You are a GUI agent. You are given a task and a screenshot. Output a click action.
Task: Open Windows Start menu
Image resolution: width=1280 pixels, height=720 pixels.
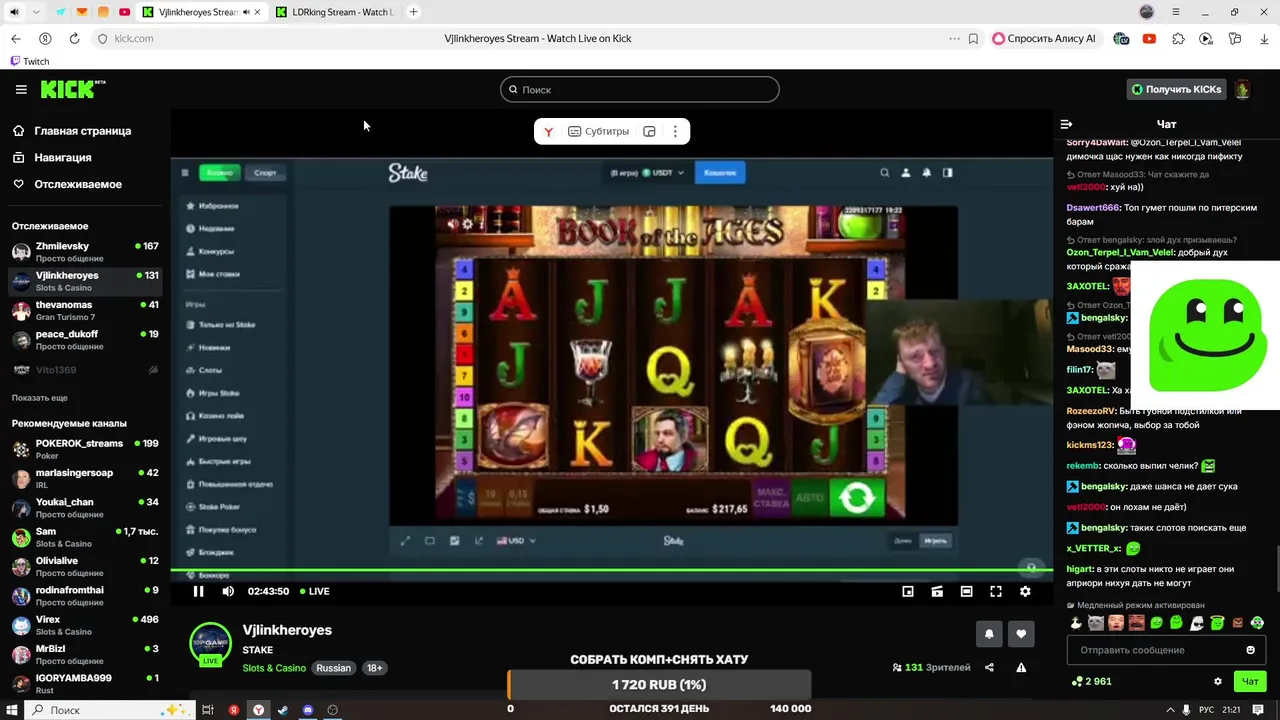[11, 710]
